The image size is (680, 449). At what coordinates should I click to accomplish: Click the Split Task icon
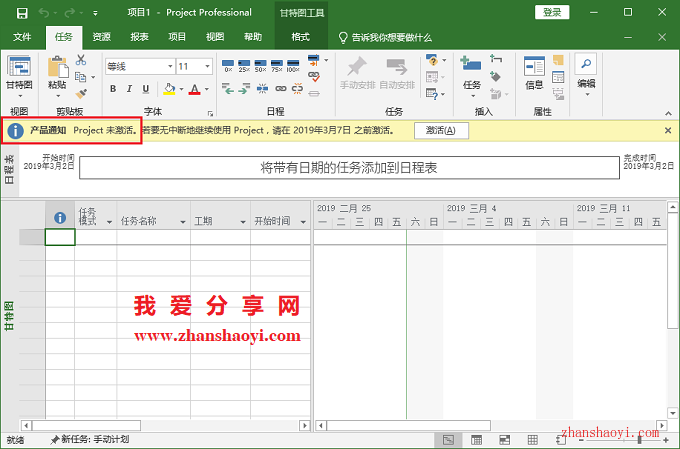[262, 89]
